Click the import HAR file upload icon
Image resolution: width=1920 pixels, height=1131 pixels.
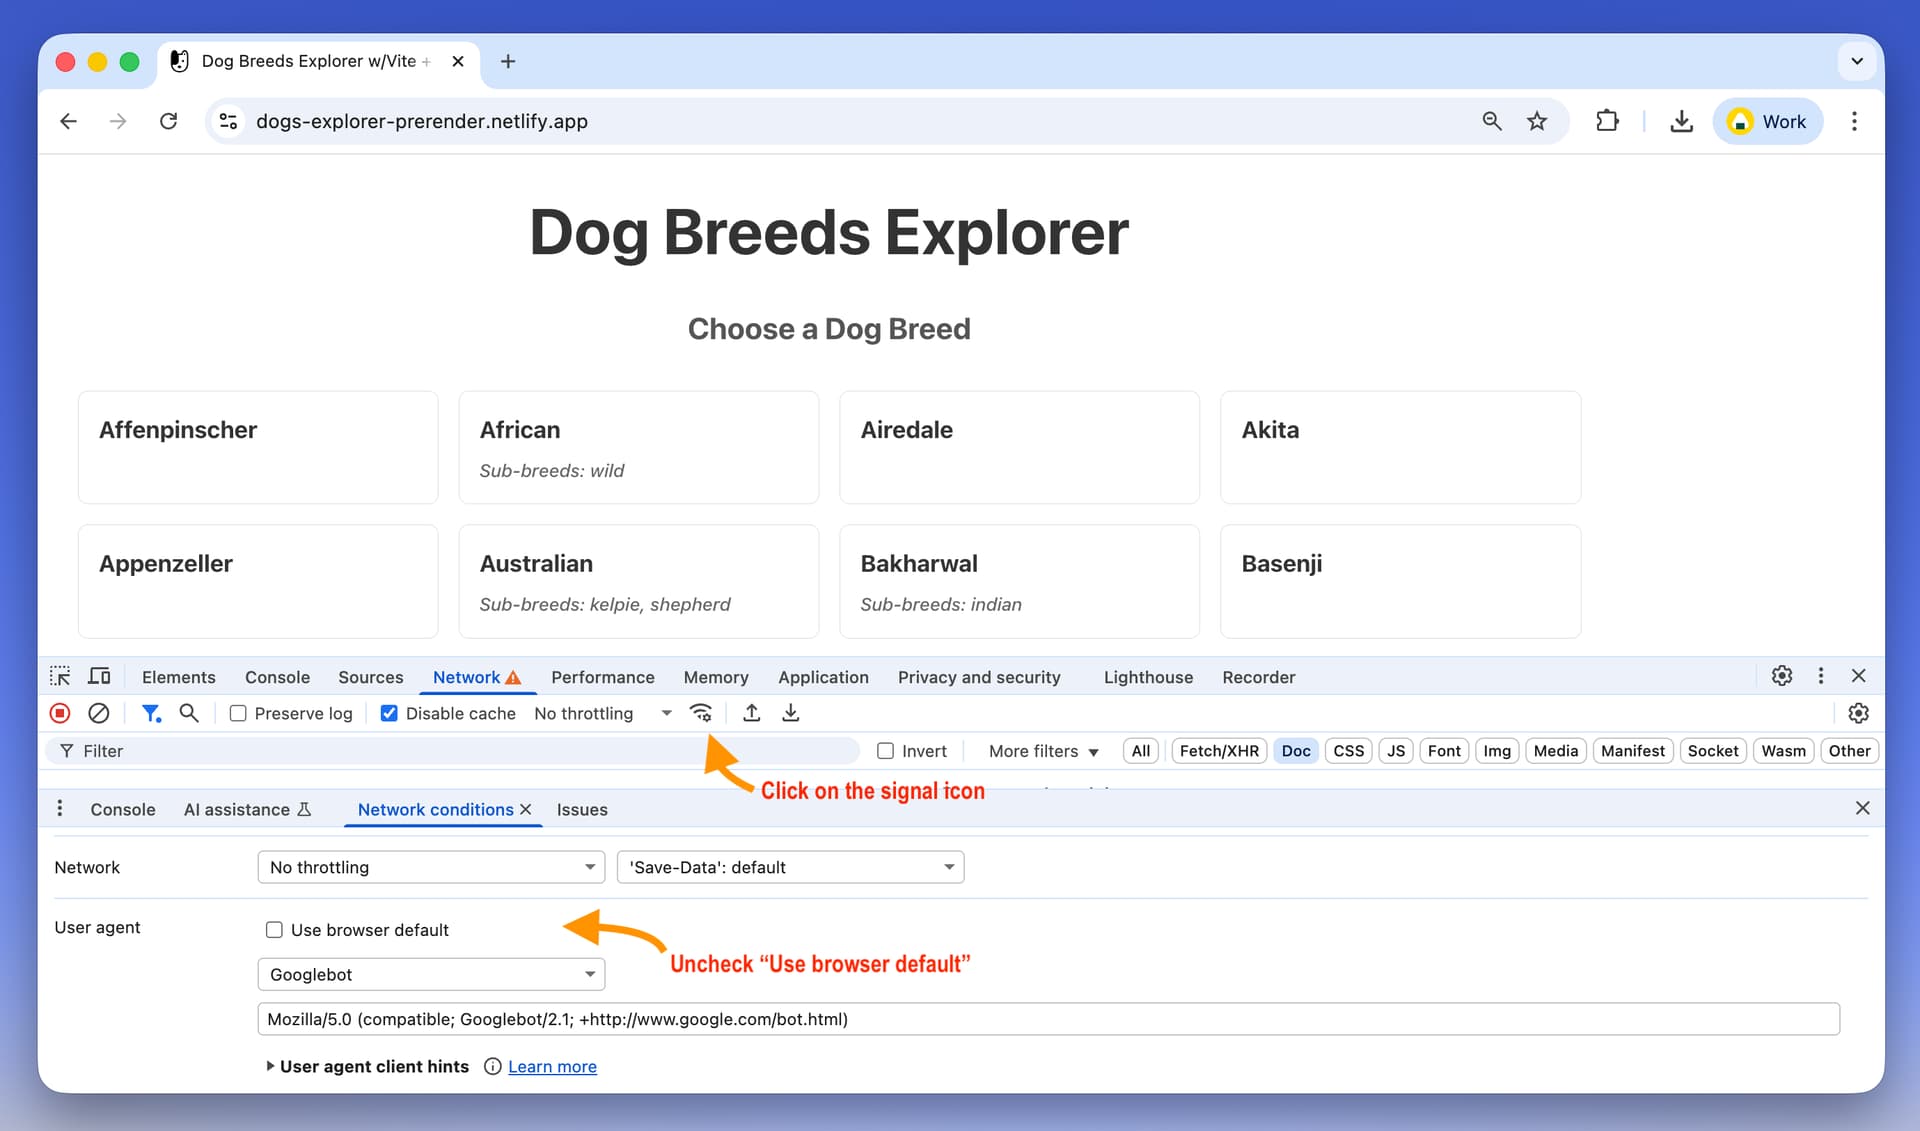[752, 713]
